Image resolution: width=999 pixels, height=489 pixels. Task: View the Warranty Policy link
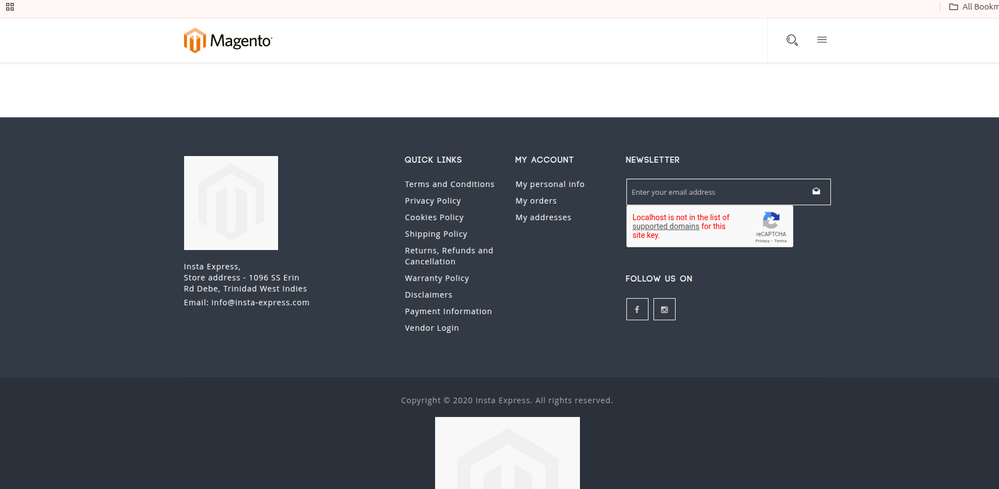[x=437, y=278]
